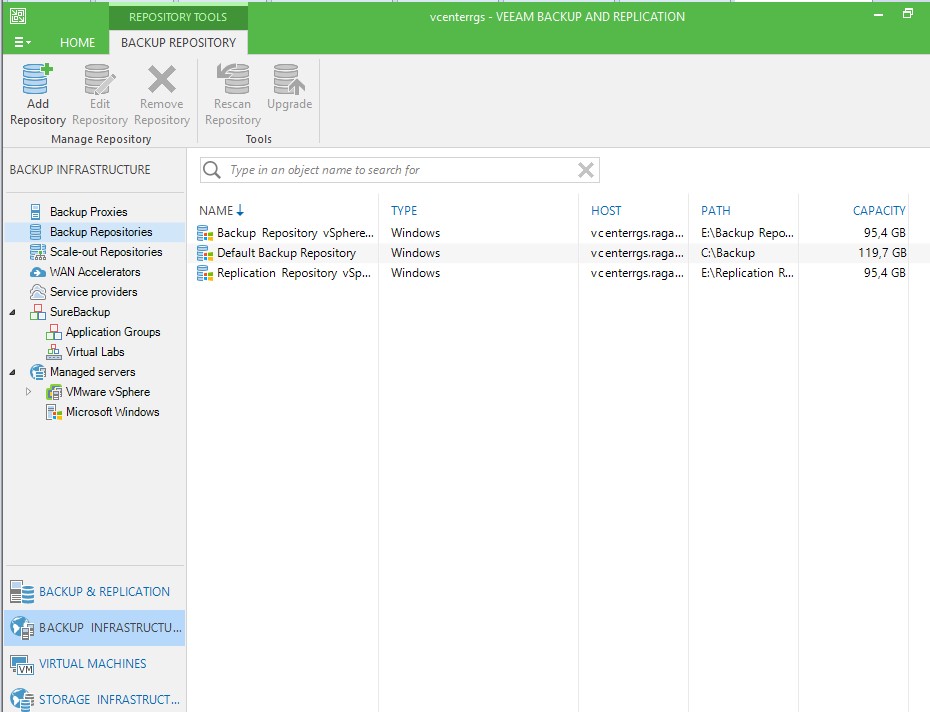The image size is (930, 712).
Task: Select the Upgrade tool in the ribbon
Action: point(289,90)
